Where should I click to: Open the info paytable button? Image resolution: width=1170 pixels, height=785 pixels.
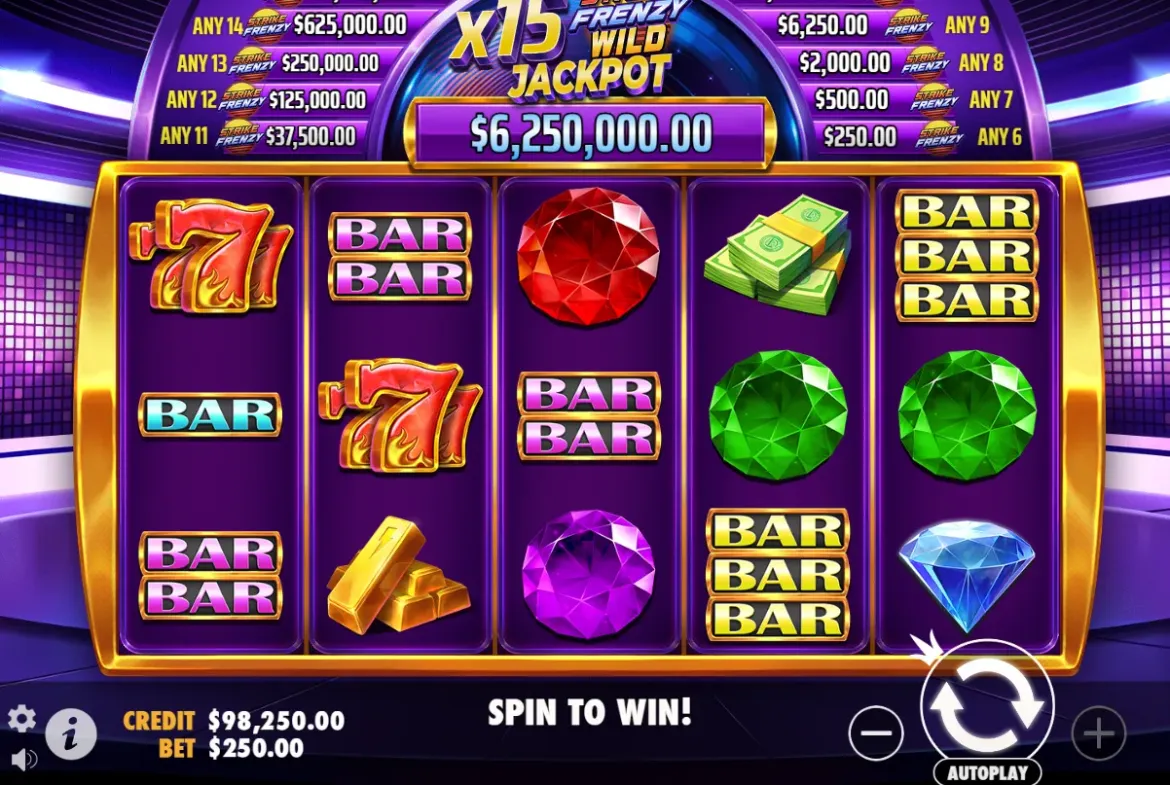coord(71,734)
